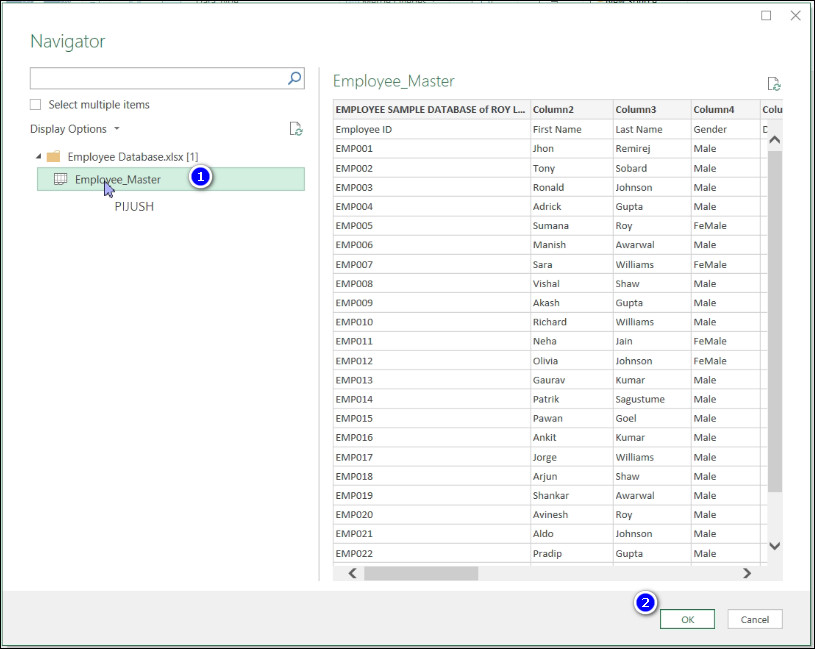Click the down arrow on the vertical scrollbar

tap(774, 546)
